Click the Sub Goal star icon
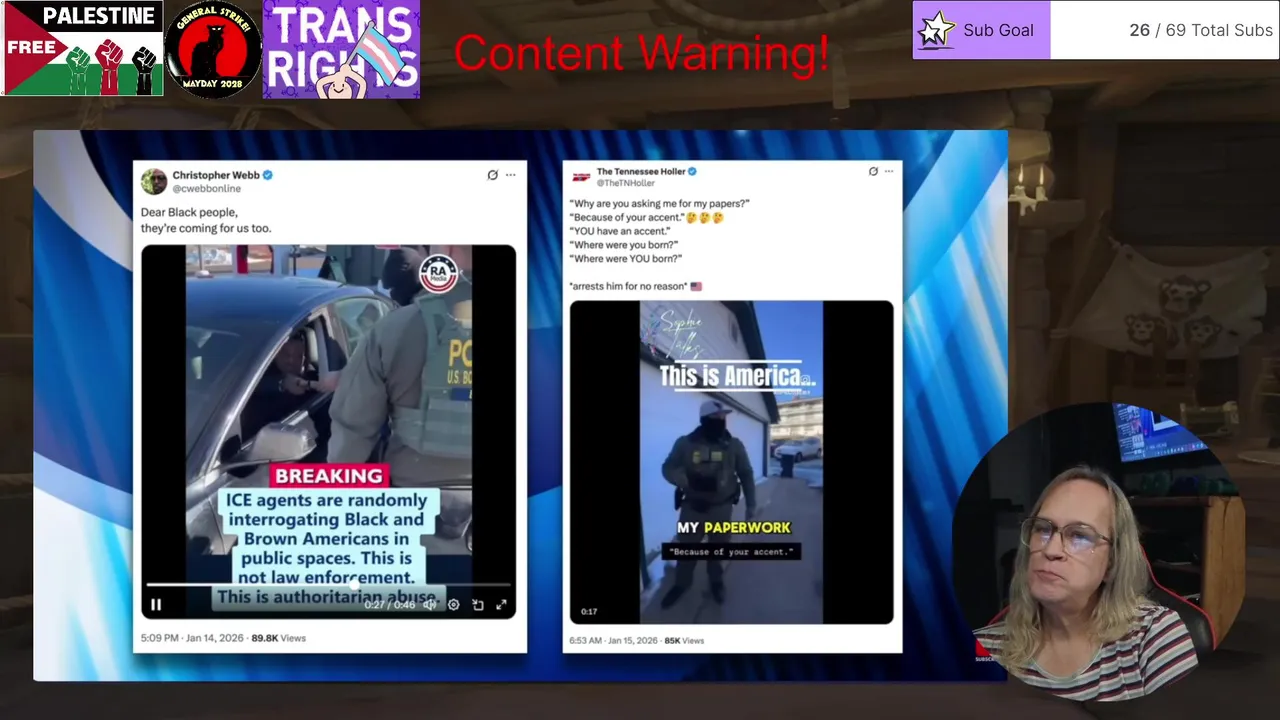Screen dimensions: 1280x720 (x=936, y=30)
